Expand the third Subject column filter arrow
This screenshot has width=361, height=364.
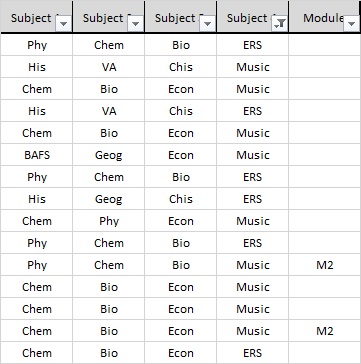[x=207, y=23]
